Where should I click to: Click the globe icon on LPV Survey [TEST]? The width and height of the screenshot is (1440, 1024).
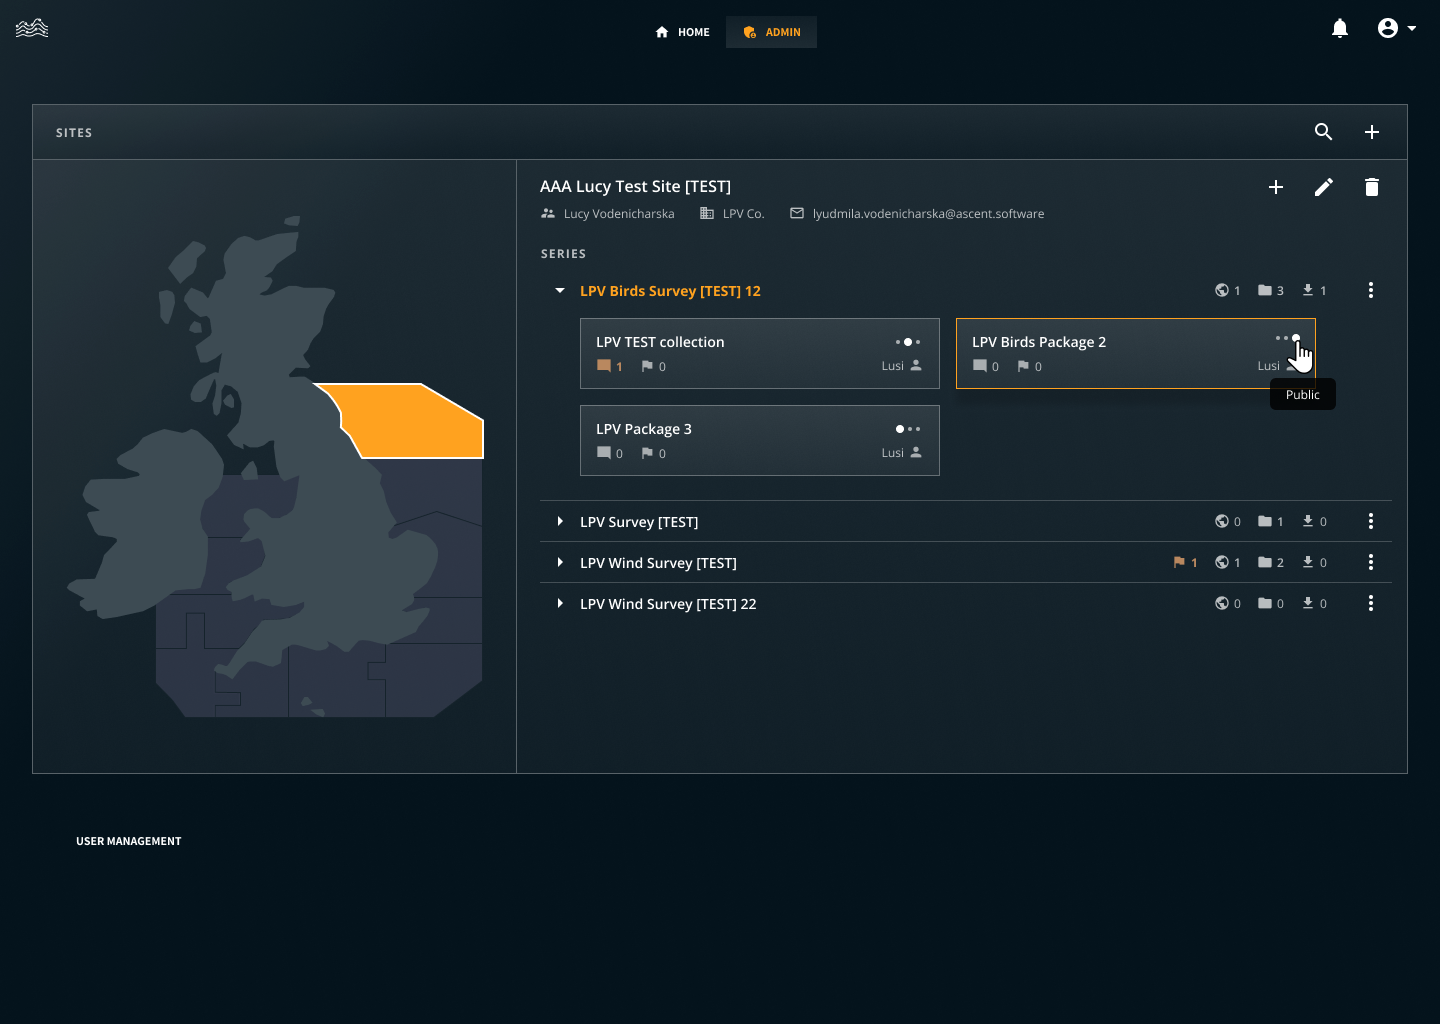pyautogui.click(x=1222, y=521)
